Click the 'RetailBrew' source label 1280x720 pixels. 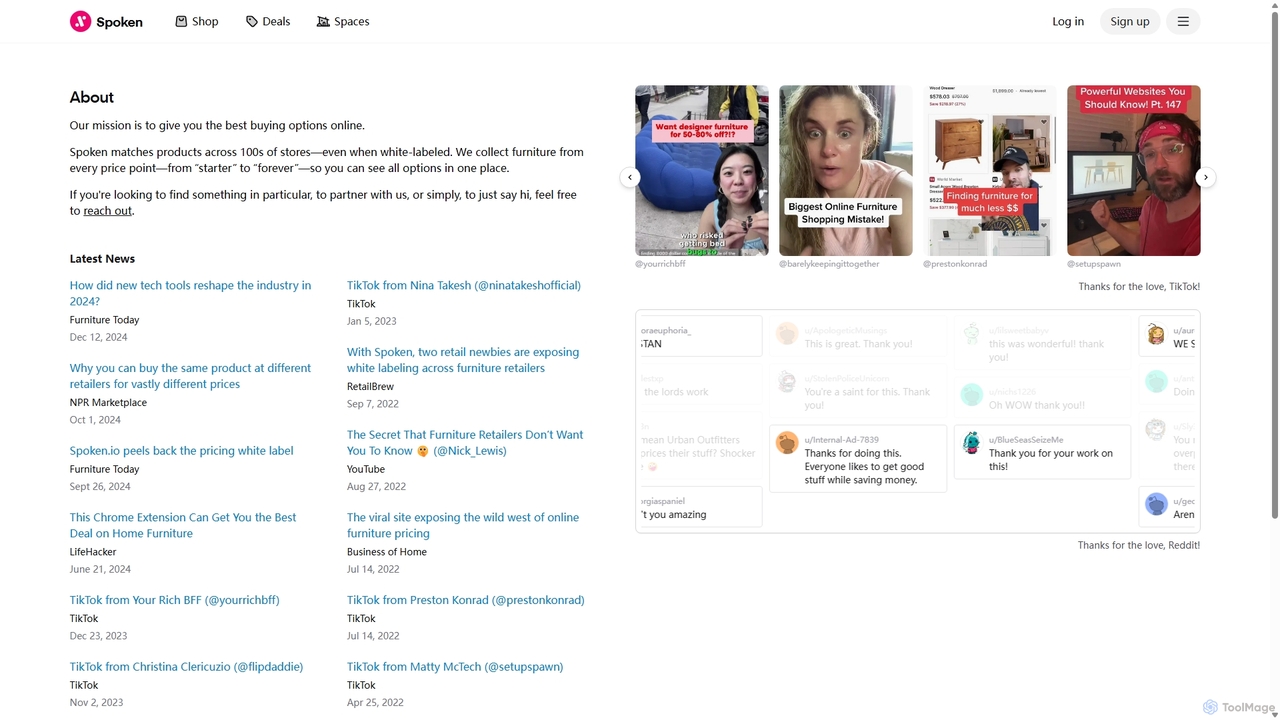point(370,387)
